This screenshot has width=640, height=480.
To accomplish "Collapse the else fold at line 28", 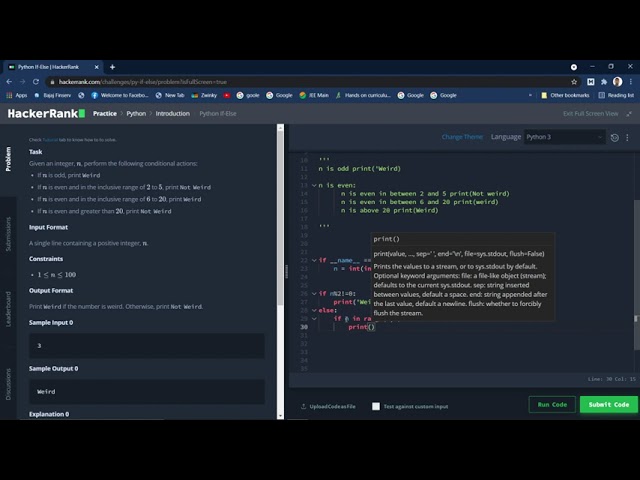I will (314, 310).
